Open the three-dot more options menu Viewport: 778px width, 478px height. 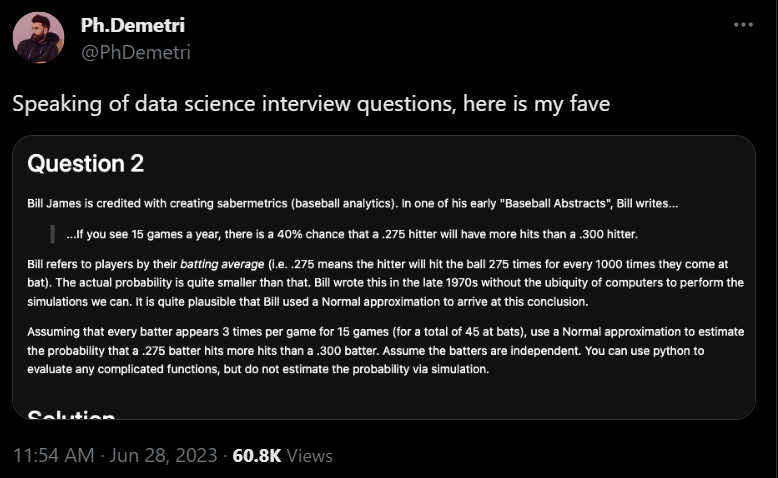(743, 25)
